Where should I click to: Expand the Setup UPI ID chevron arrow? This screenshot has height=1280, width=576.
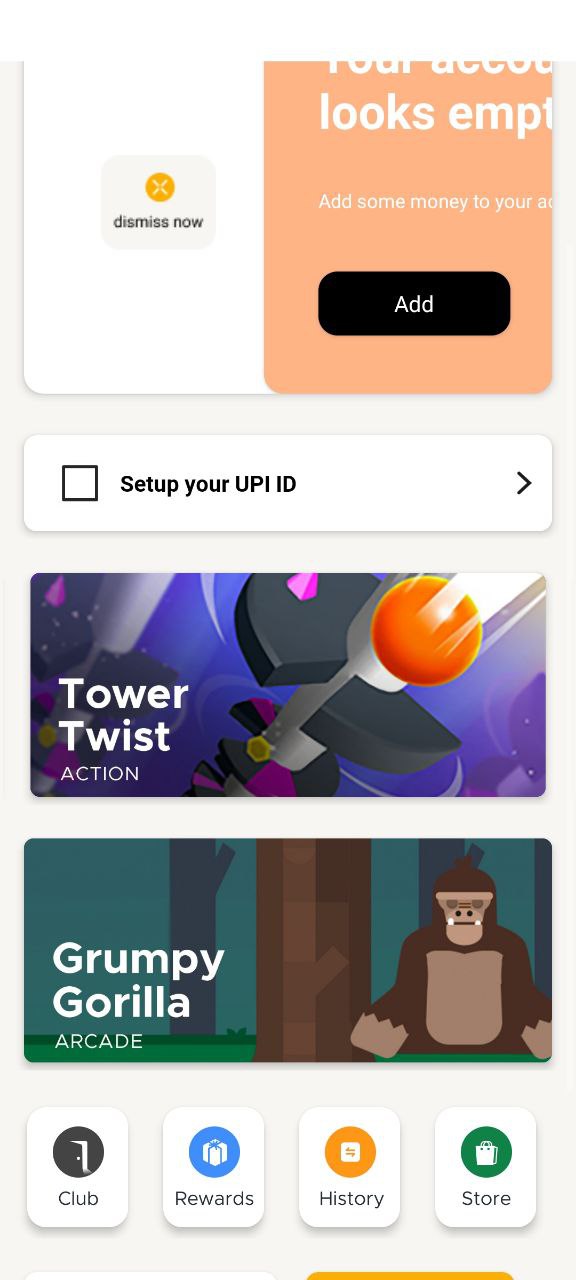coord(524,483)
